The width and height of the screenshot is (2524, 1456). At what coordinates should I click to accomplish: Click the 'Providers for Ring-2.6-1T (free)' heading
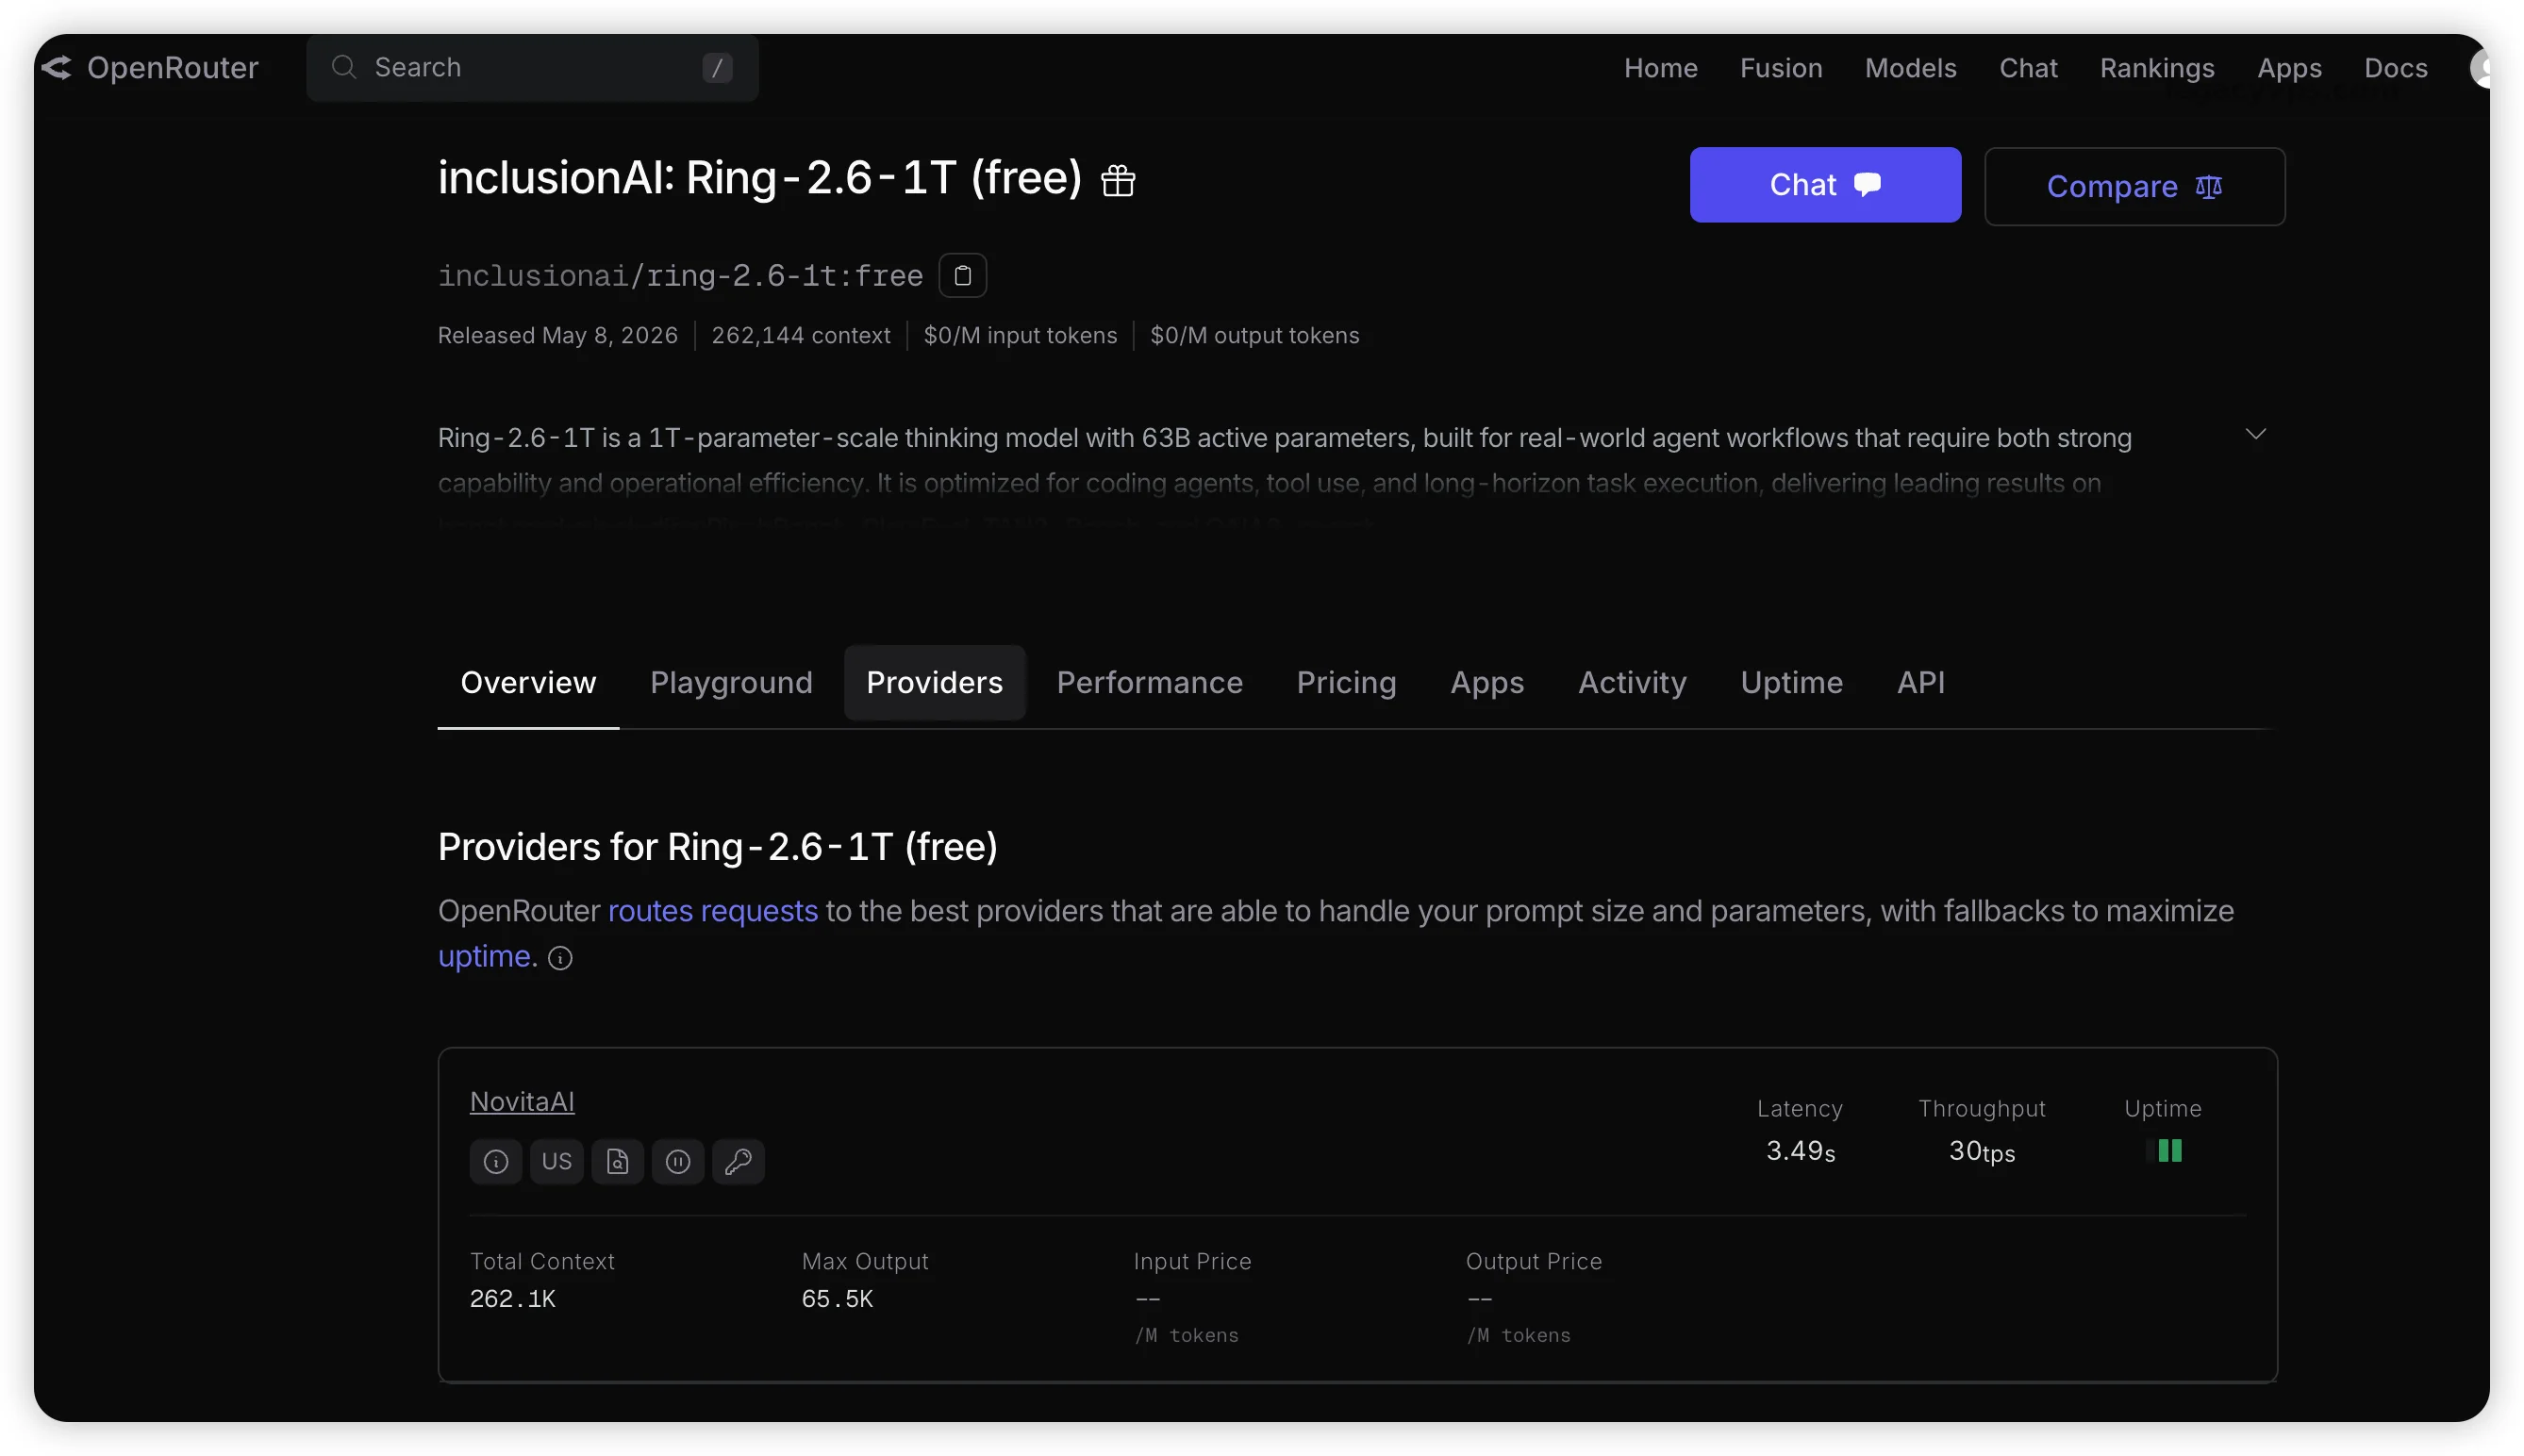click(x=717, y=847)
